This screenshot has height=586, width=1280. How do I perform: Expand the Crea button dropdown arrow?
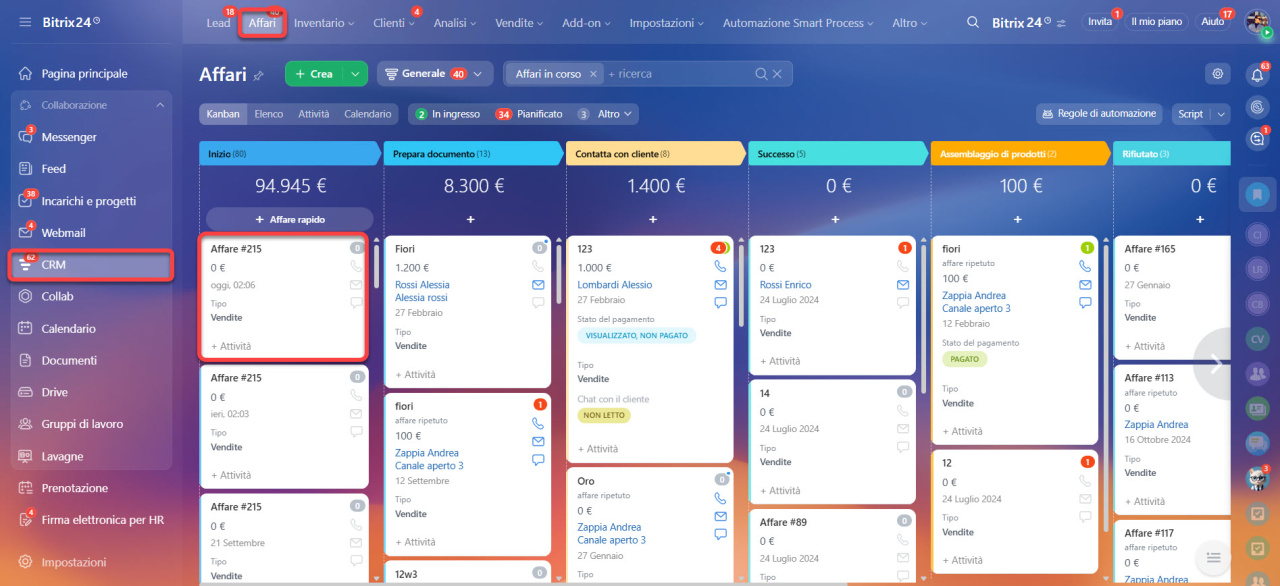coord(356,74)
